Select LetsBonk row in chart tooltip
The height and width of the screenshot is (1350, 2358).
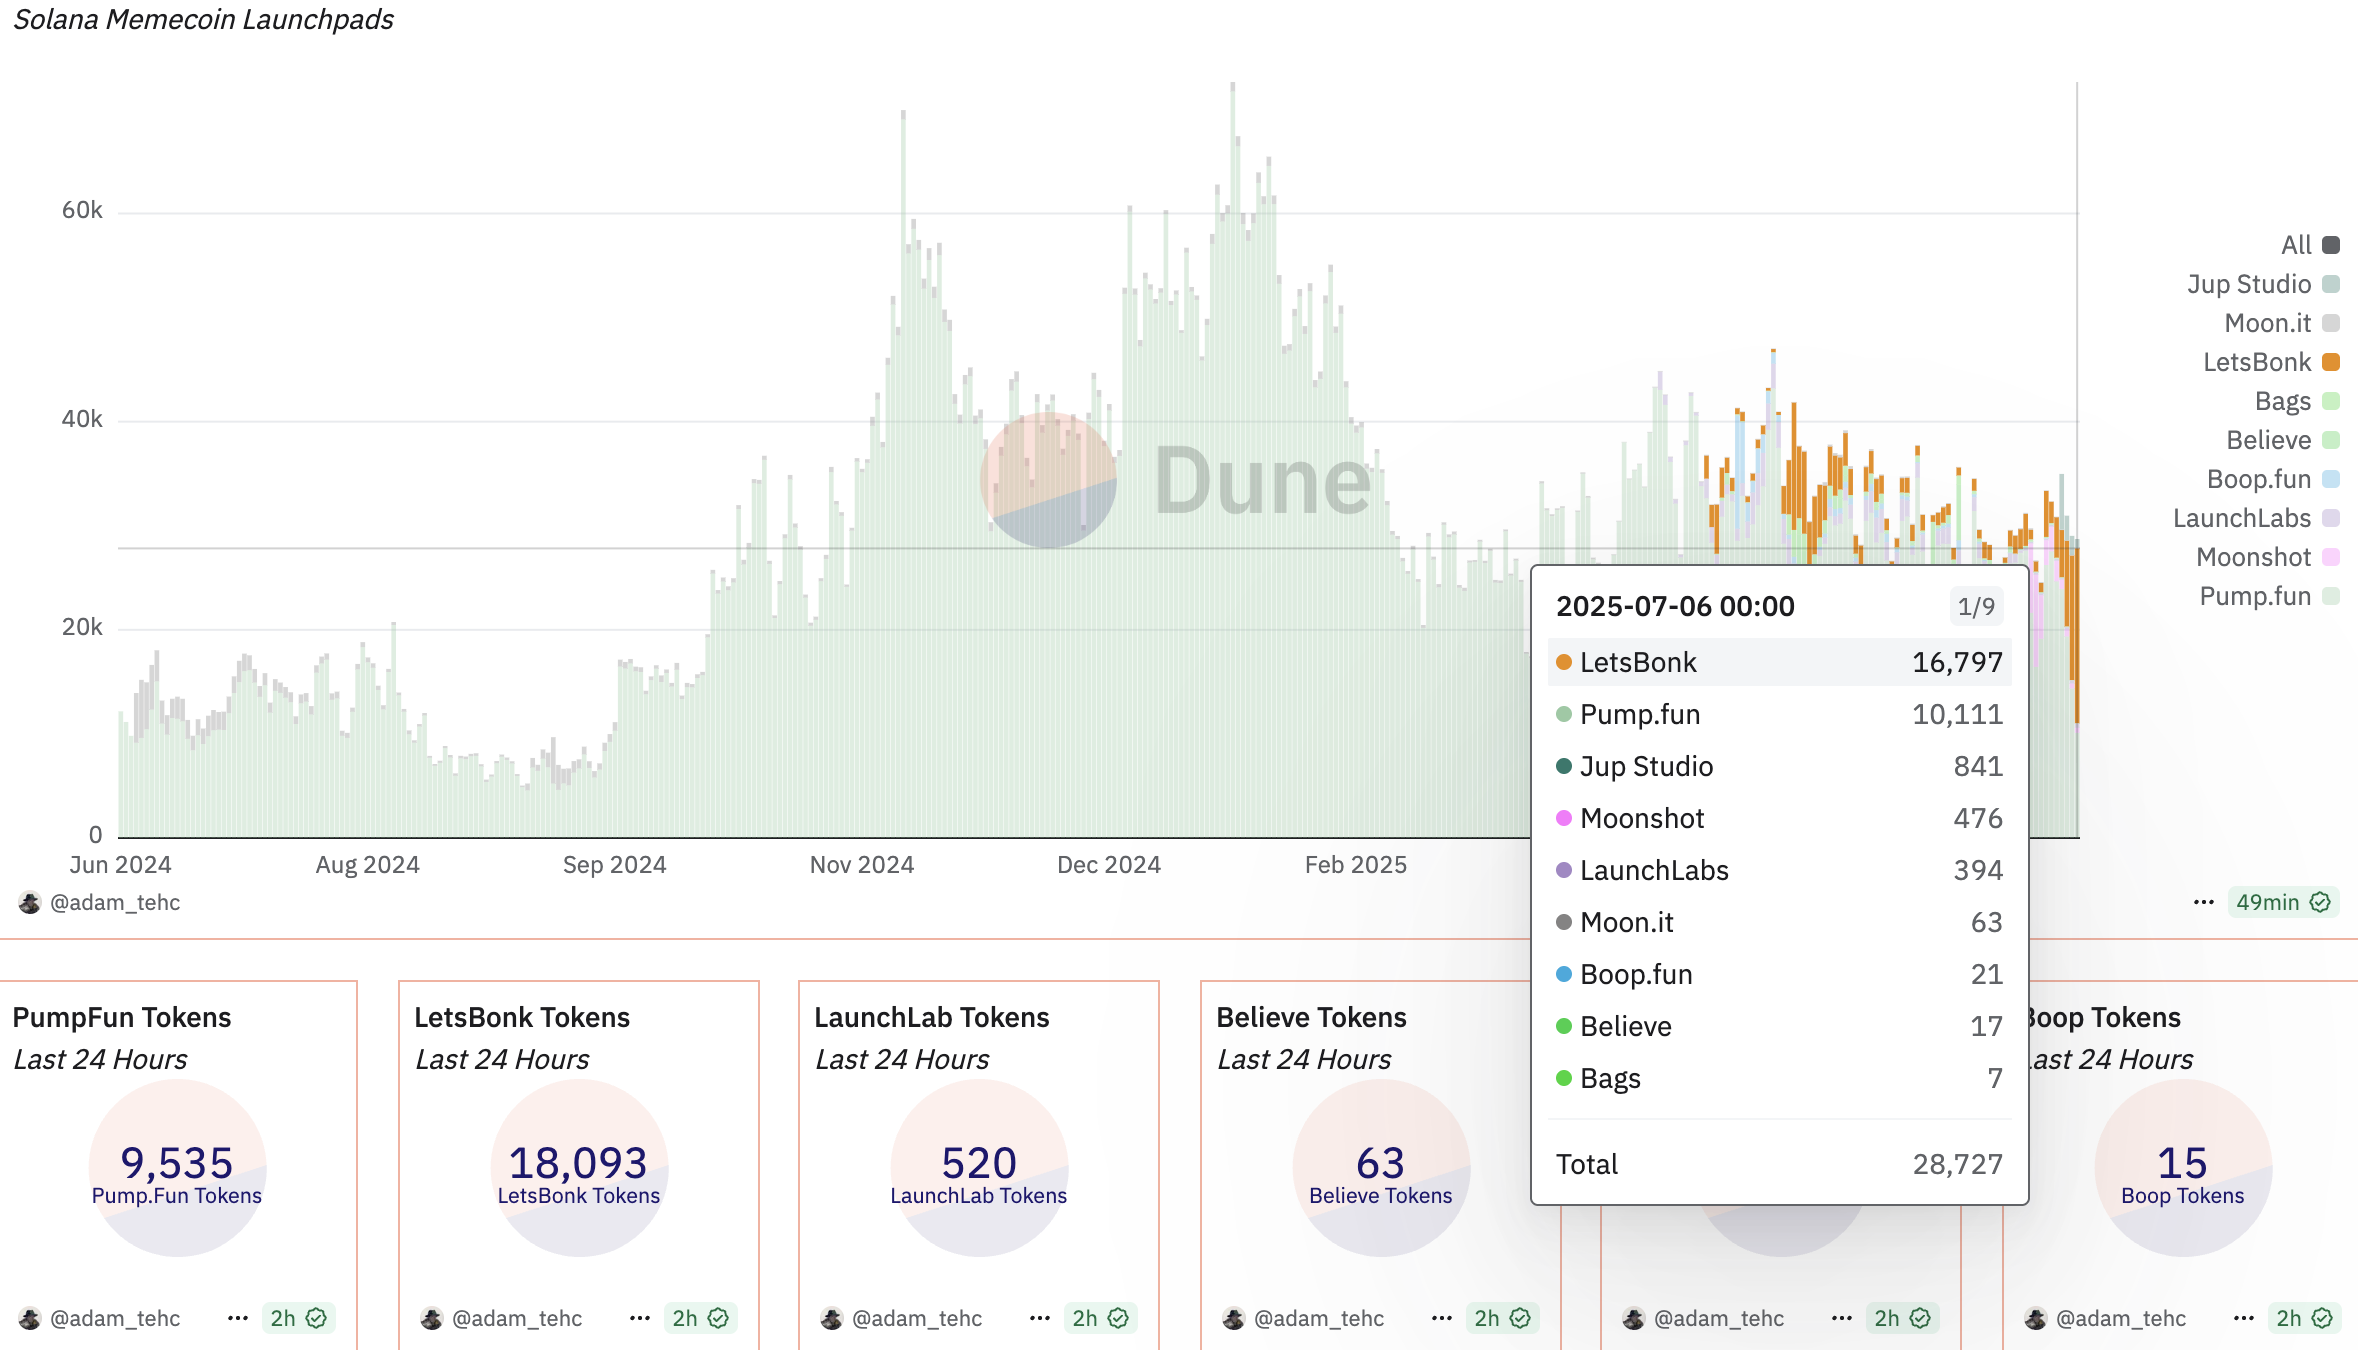[x=1778, y=662]
